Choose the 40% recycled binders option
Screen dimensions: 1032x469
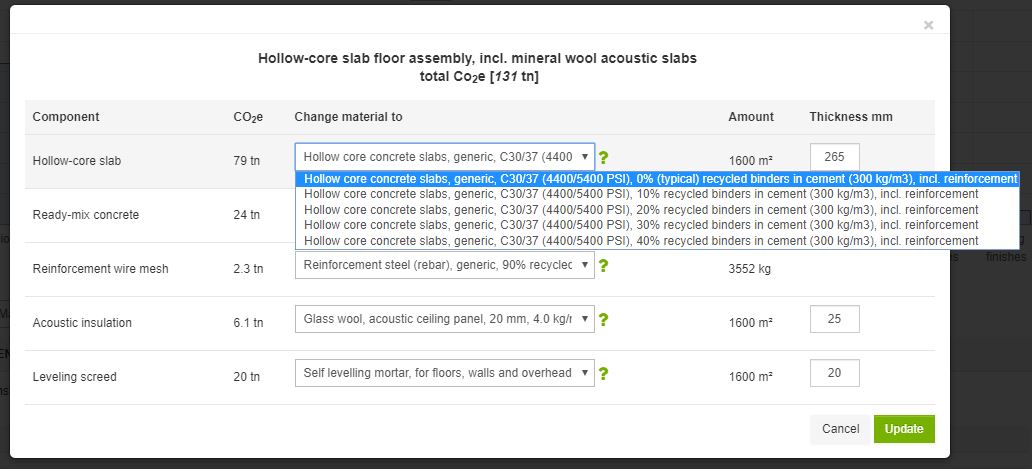pos(640,241)
